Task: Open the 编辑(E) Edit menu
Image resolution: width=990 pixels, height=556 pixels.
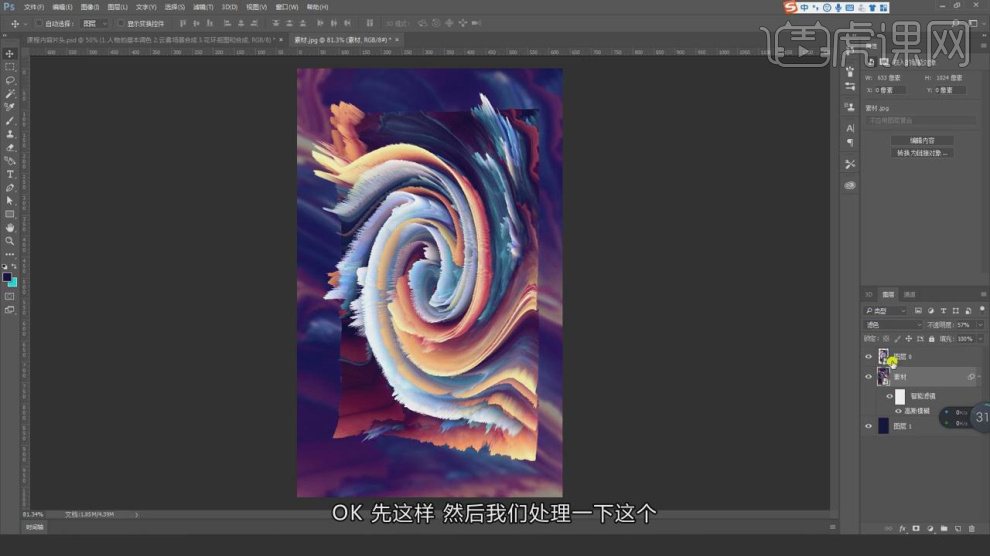Action: pos(62,7)
